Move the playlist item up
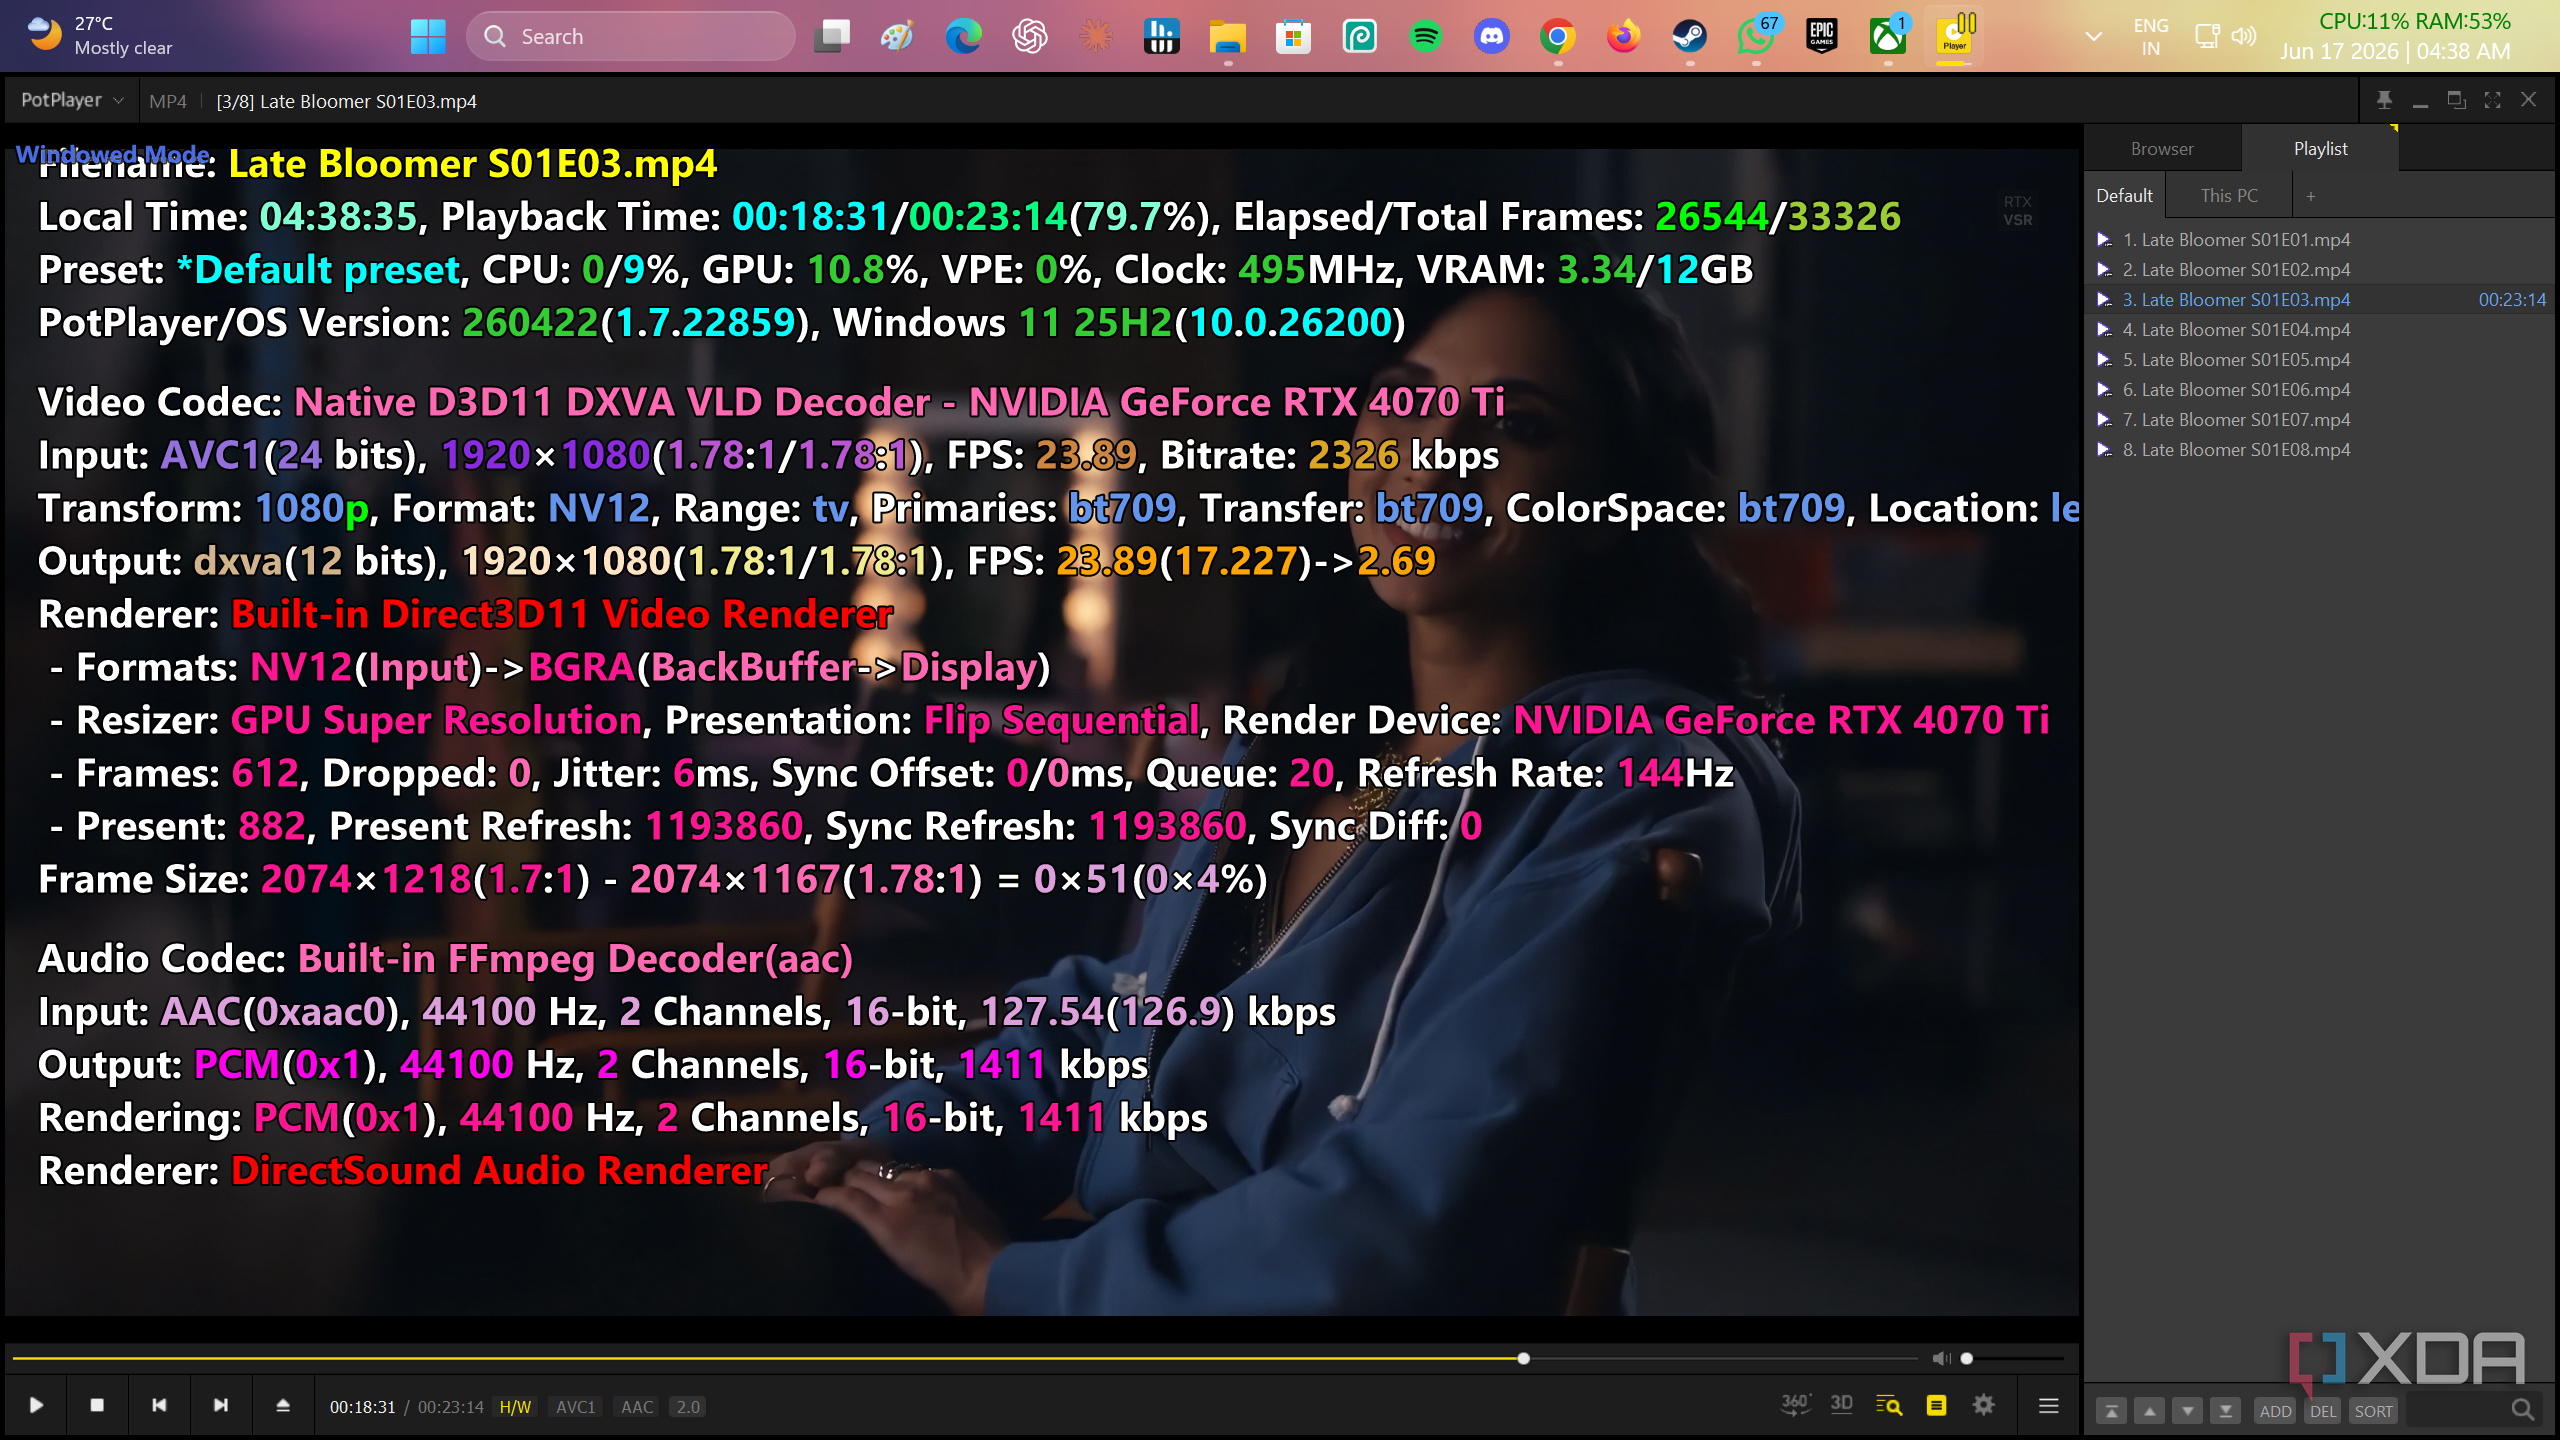The height and width of the screenshot is (1440, 2560). click(2150, 1411)
